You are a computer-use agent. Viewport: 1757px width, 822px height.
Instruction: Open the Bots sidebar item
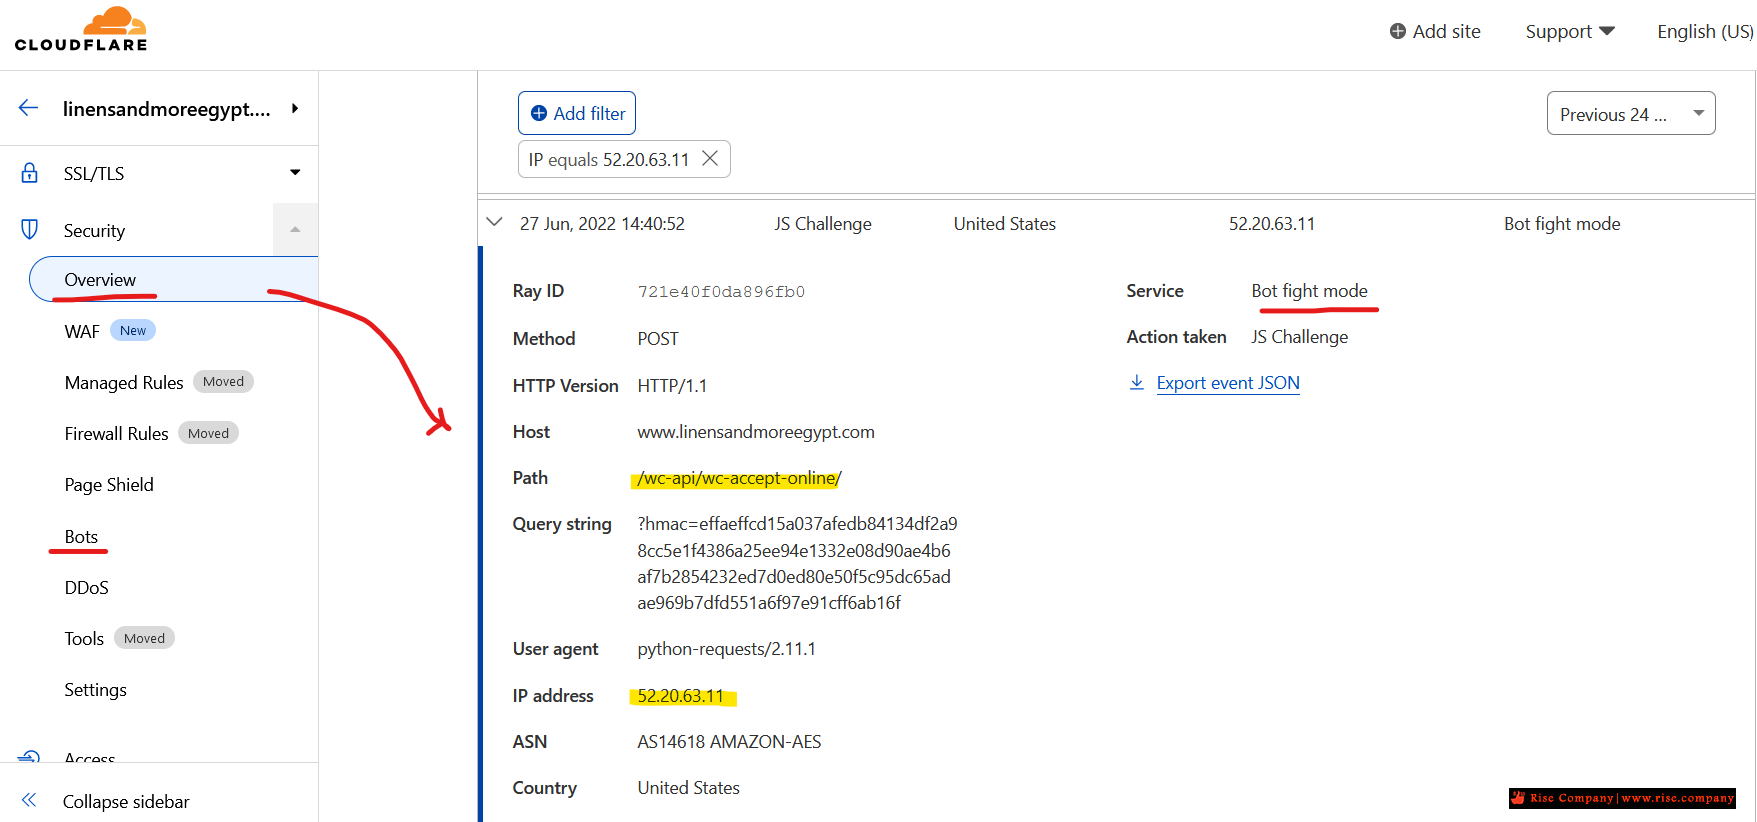coord(81,536)
